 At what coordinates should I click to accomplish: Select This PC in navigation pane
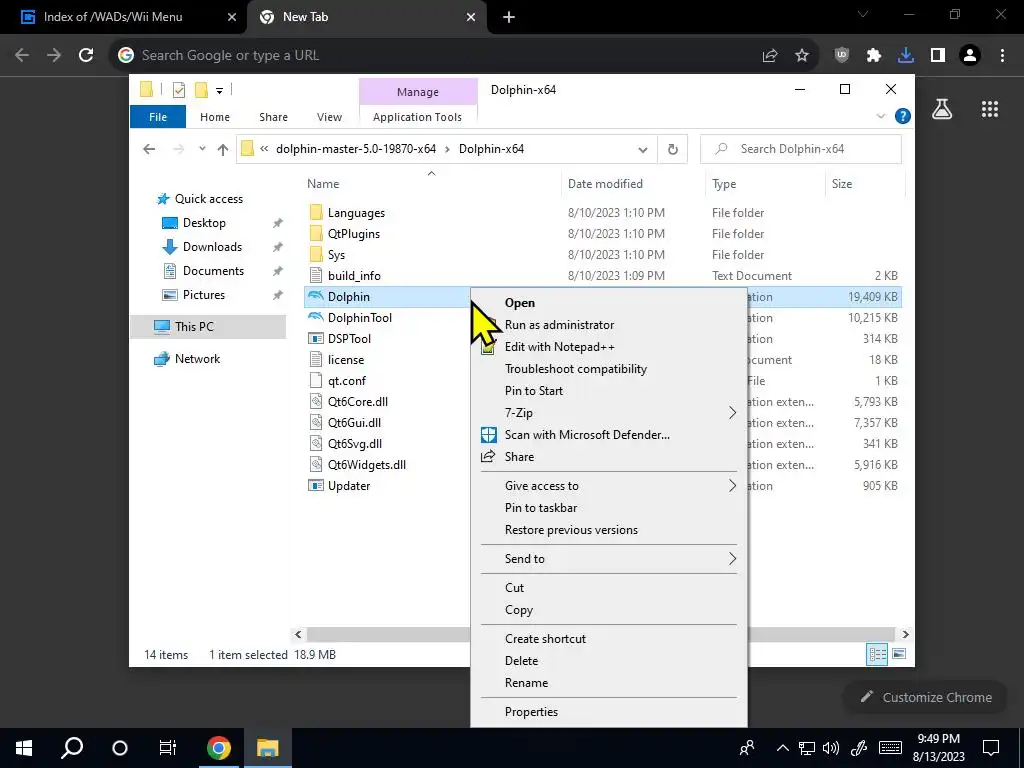coord(194,327)
